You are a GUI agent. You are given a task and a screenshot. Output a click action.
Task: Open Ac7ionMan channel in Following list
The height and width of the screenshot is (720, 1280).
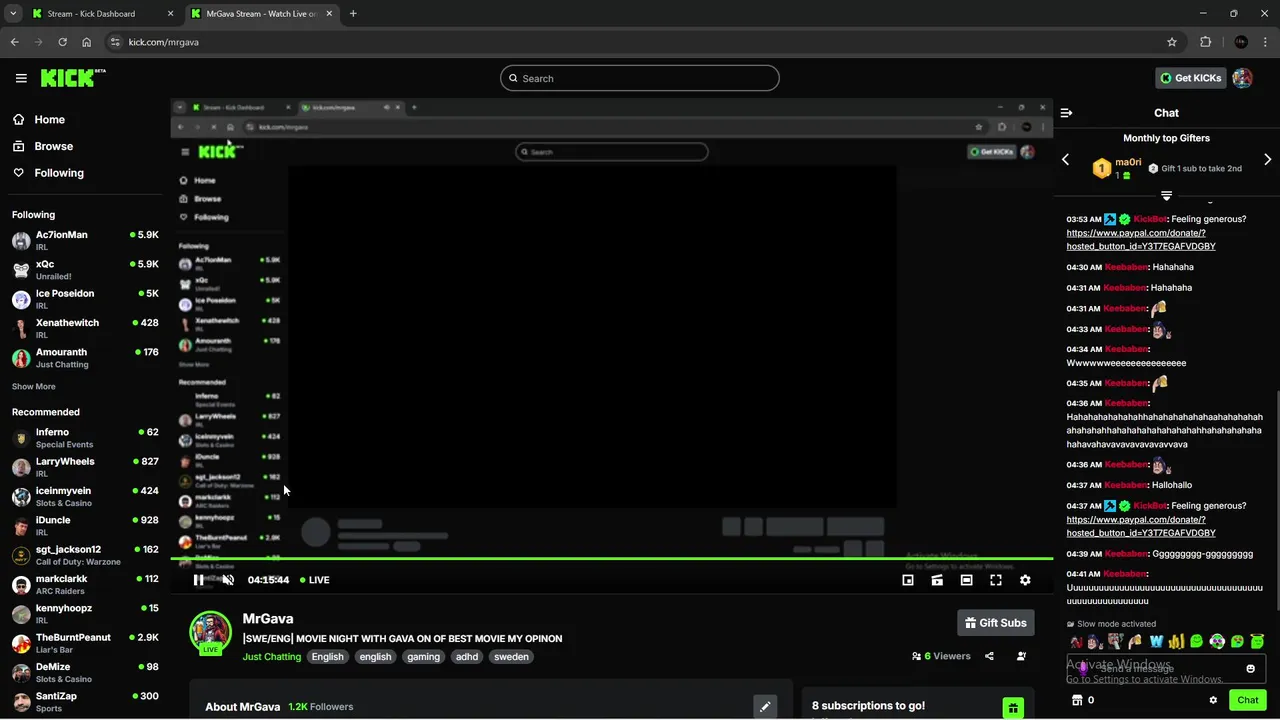point(85,240)
